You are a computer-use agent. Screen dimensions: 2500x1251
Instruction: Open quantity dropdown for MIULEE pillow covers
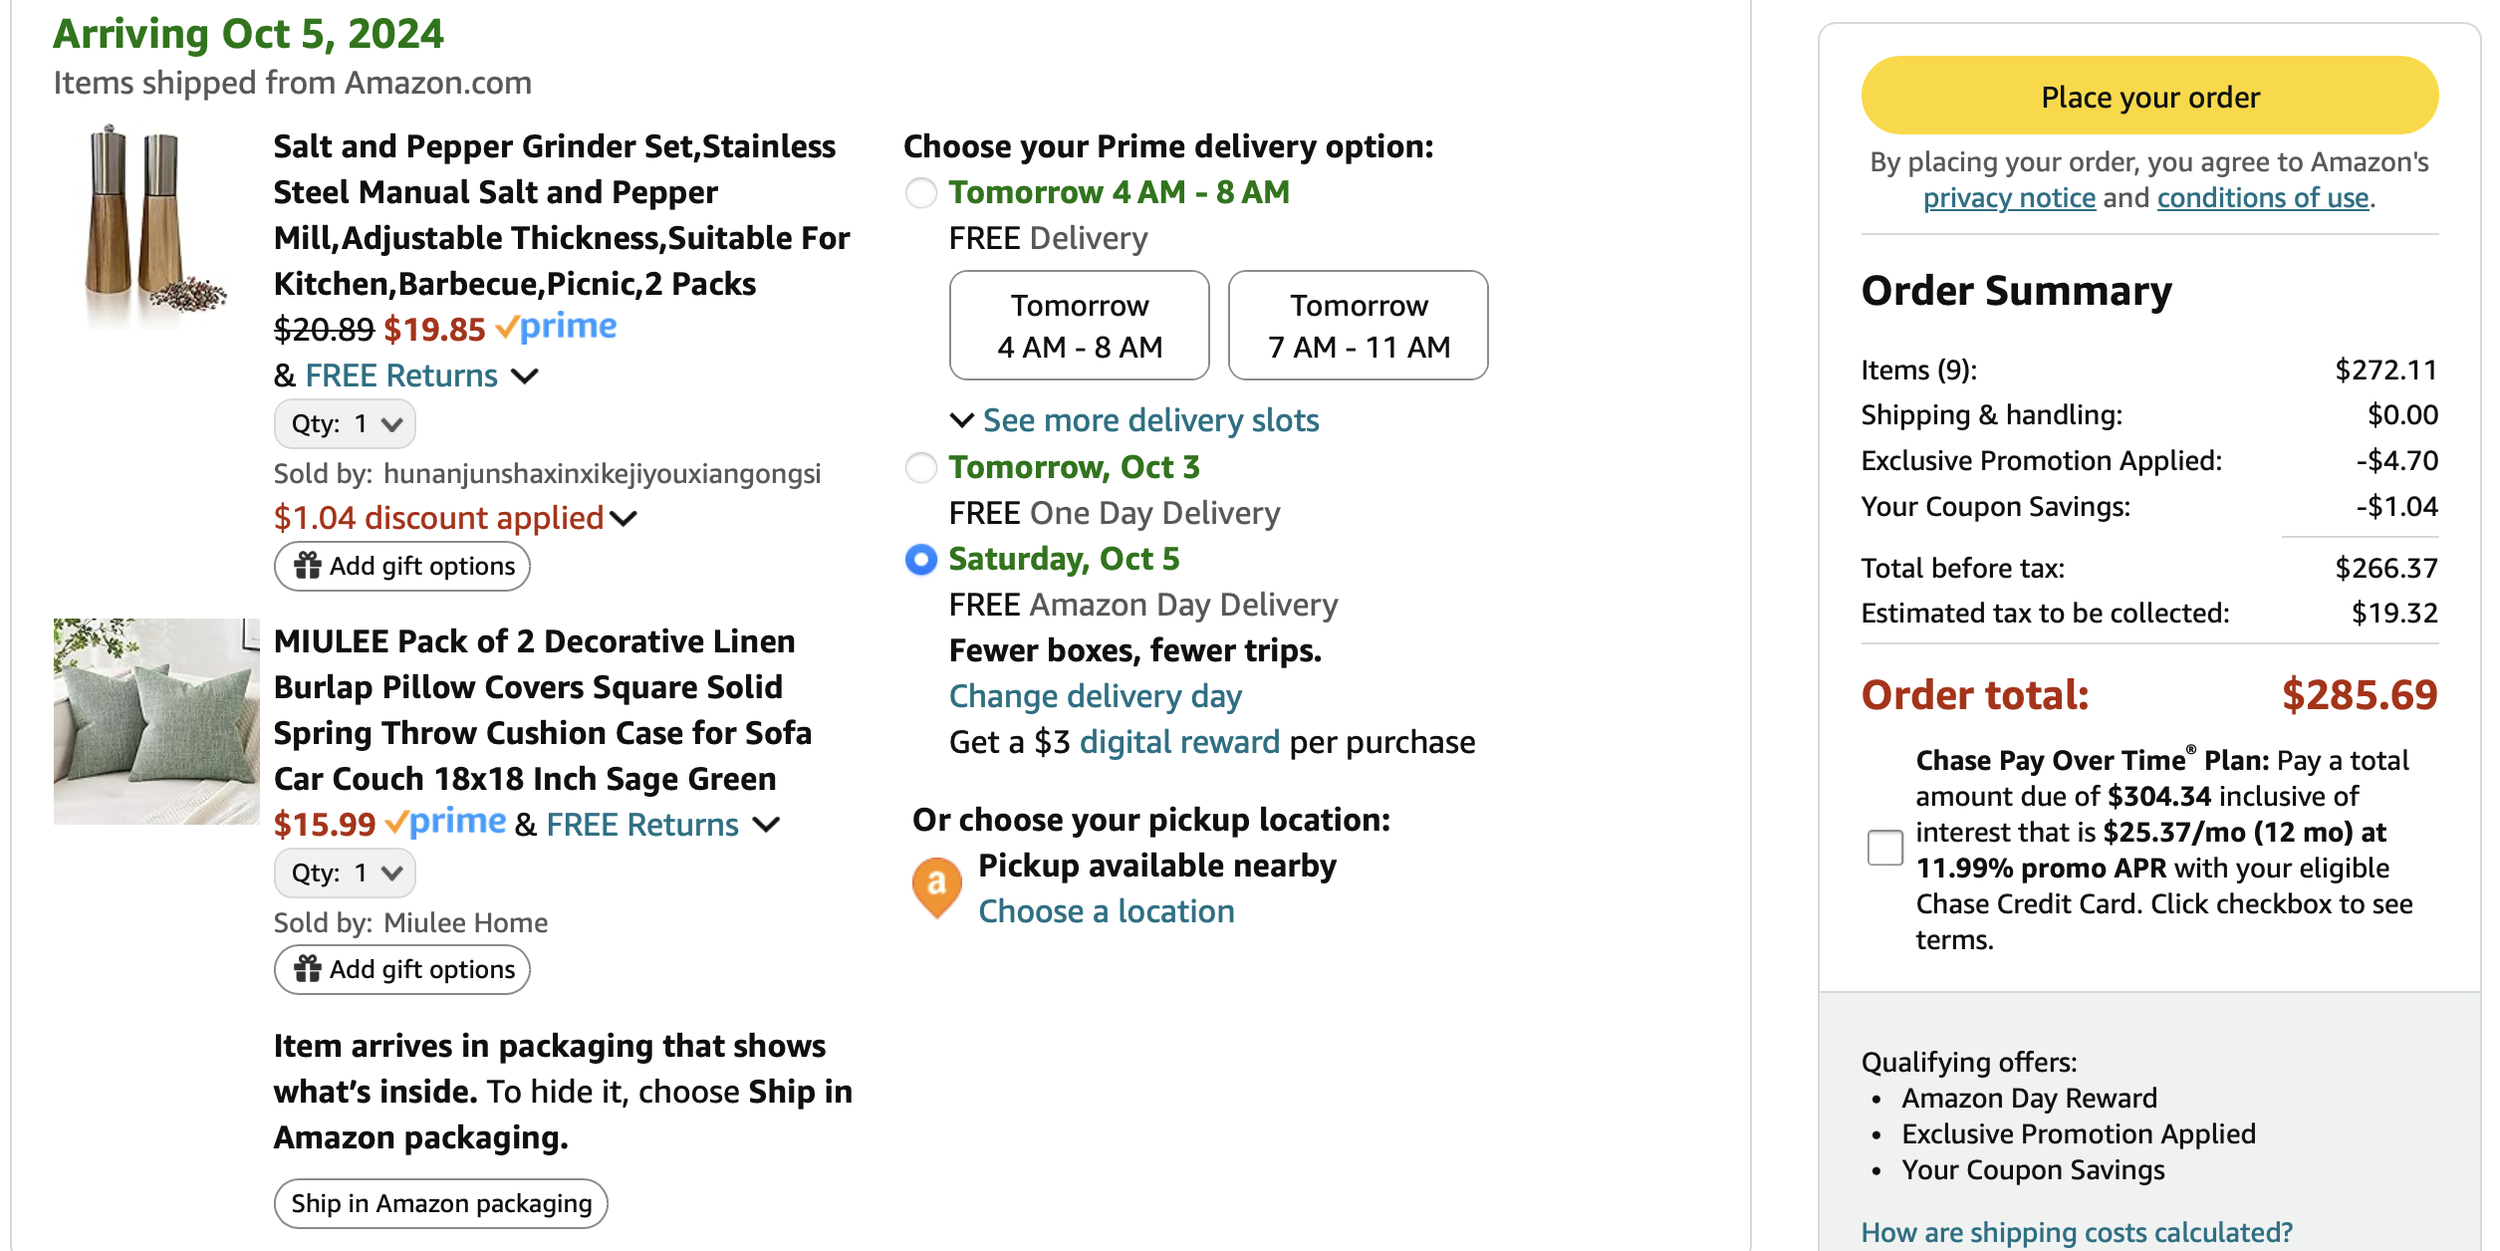[x=345, y=873]
